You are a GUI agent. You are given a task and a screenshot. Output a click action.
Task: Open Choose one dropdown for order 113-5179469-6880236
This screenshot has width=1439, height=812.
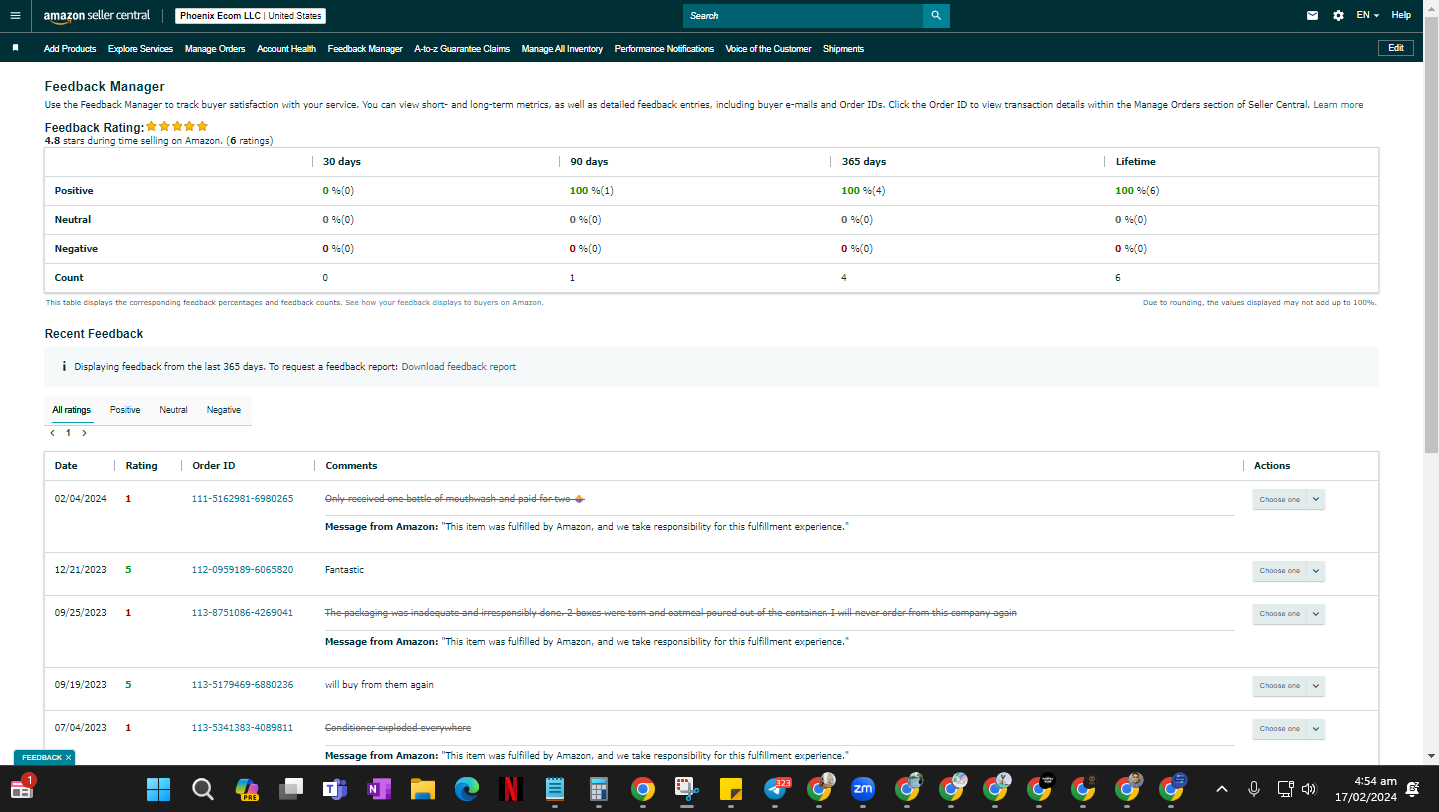point(1288,686)
